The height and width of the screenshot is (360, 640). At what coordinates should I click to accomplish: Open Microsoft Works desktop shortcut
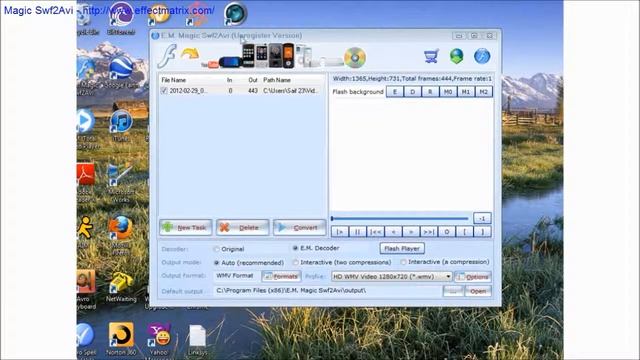120,183
